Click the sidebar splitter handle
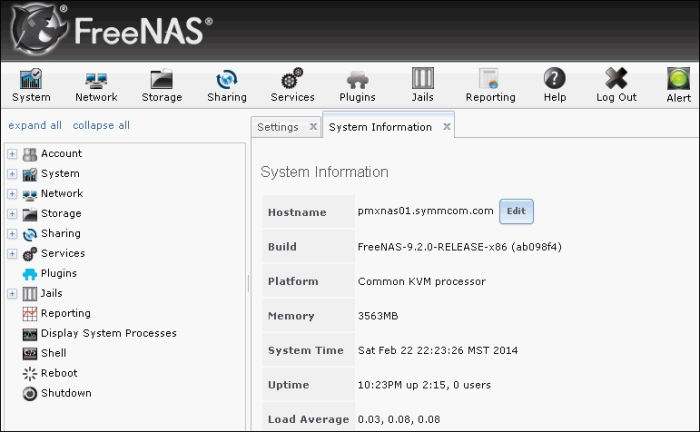700x432 pixels. 248,283
